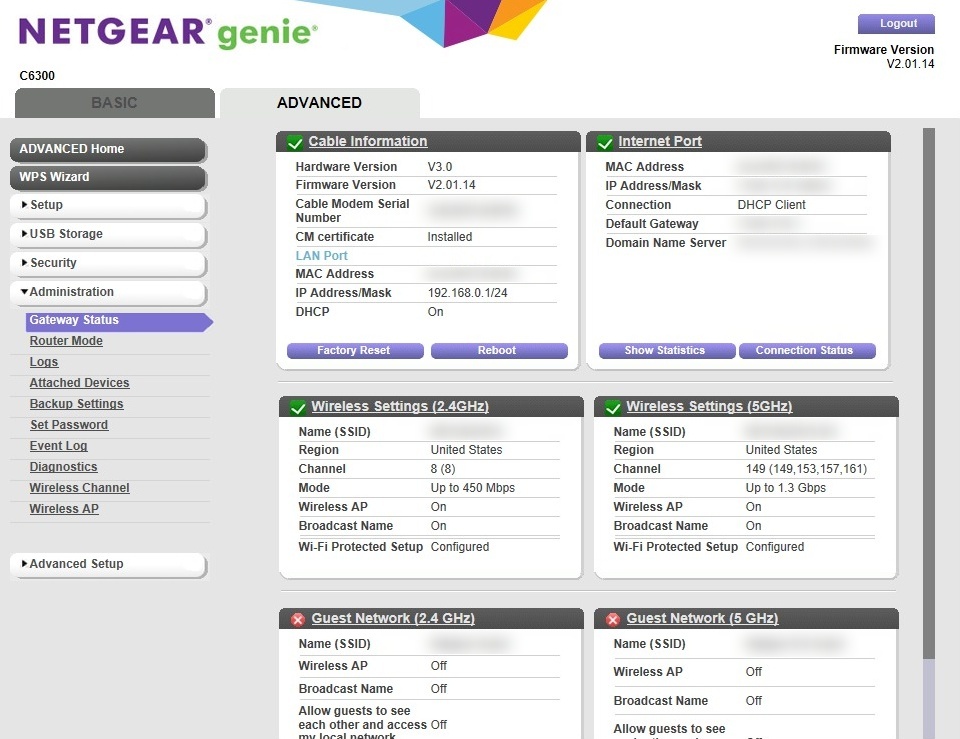The image size is (960, 739).
Task: Click green check icon for Wireless Settings (5GHz)
Action: (613, 407)
